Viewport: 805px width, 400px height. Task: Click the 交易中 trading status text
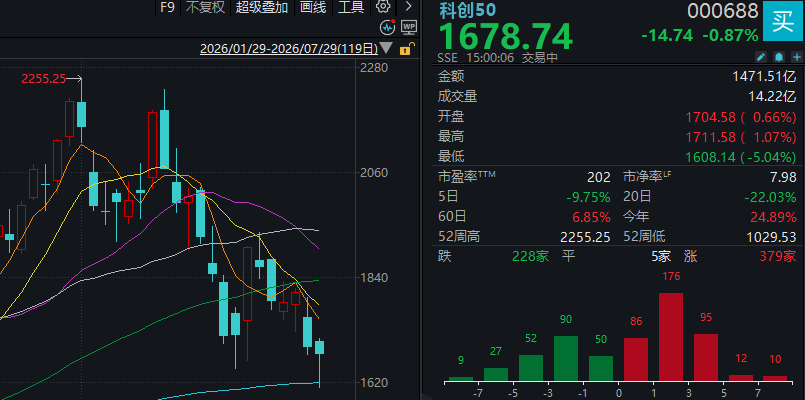540,58
